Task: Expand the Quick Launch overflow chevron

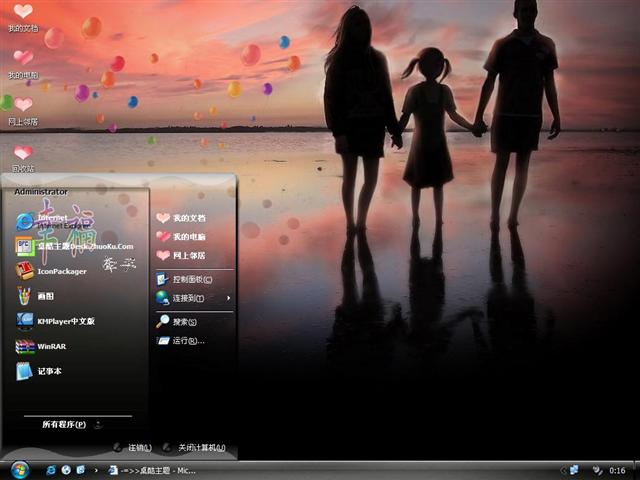Action: (x=96, y=470)
